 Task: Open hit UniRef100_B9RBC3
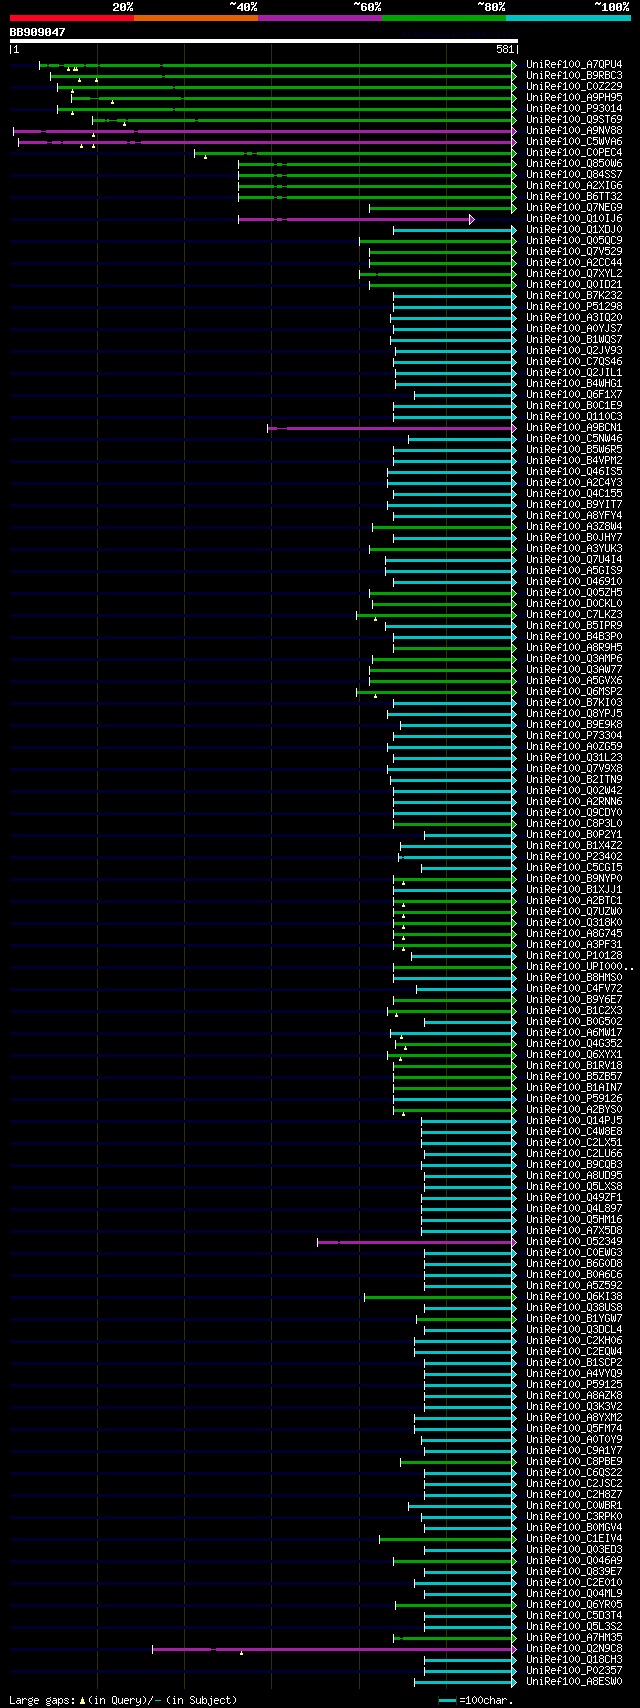(574, 76)
